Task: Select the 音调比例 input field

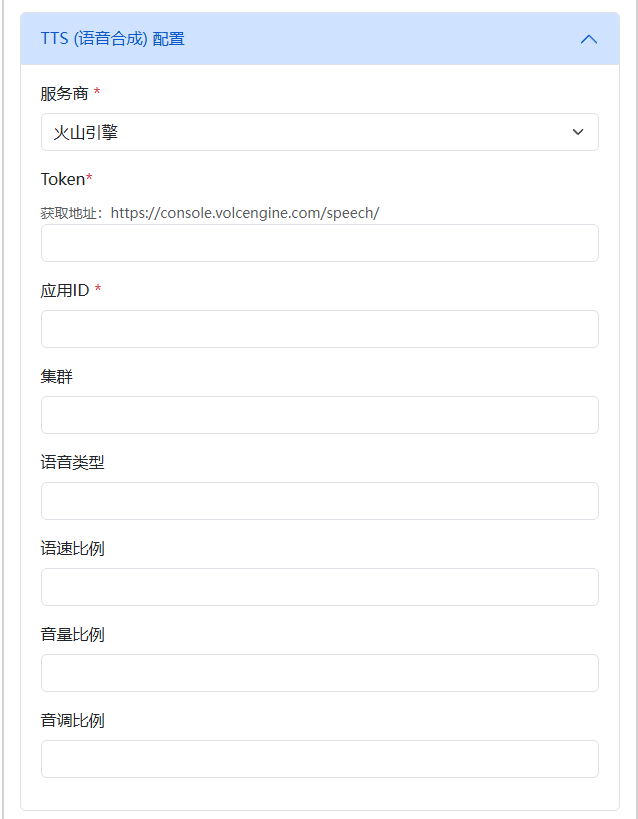Action: pos(319,759)
